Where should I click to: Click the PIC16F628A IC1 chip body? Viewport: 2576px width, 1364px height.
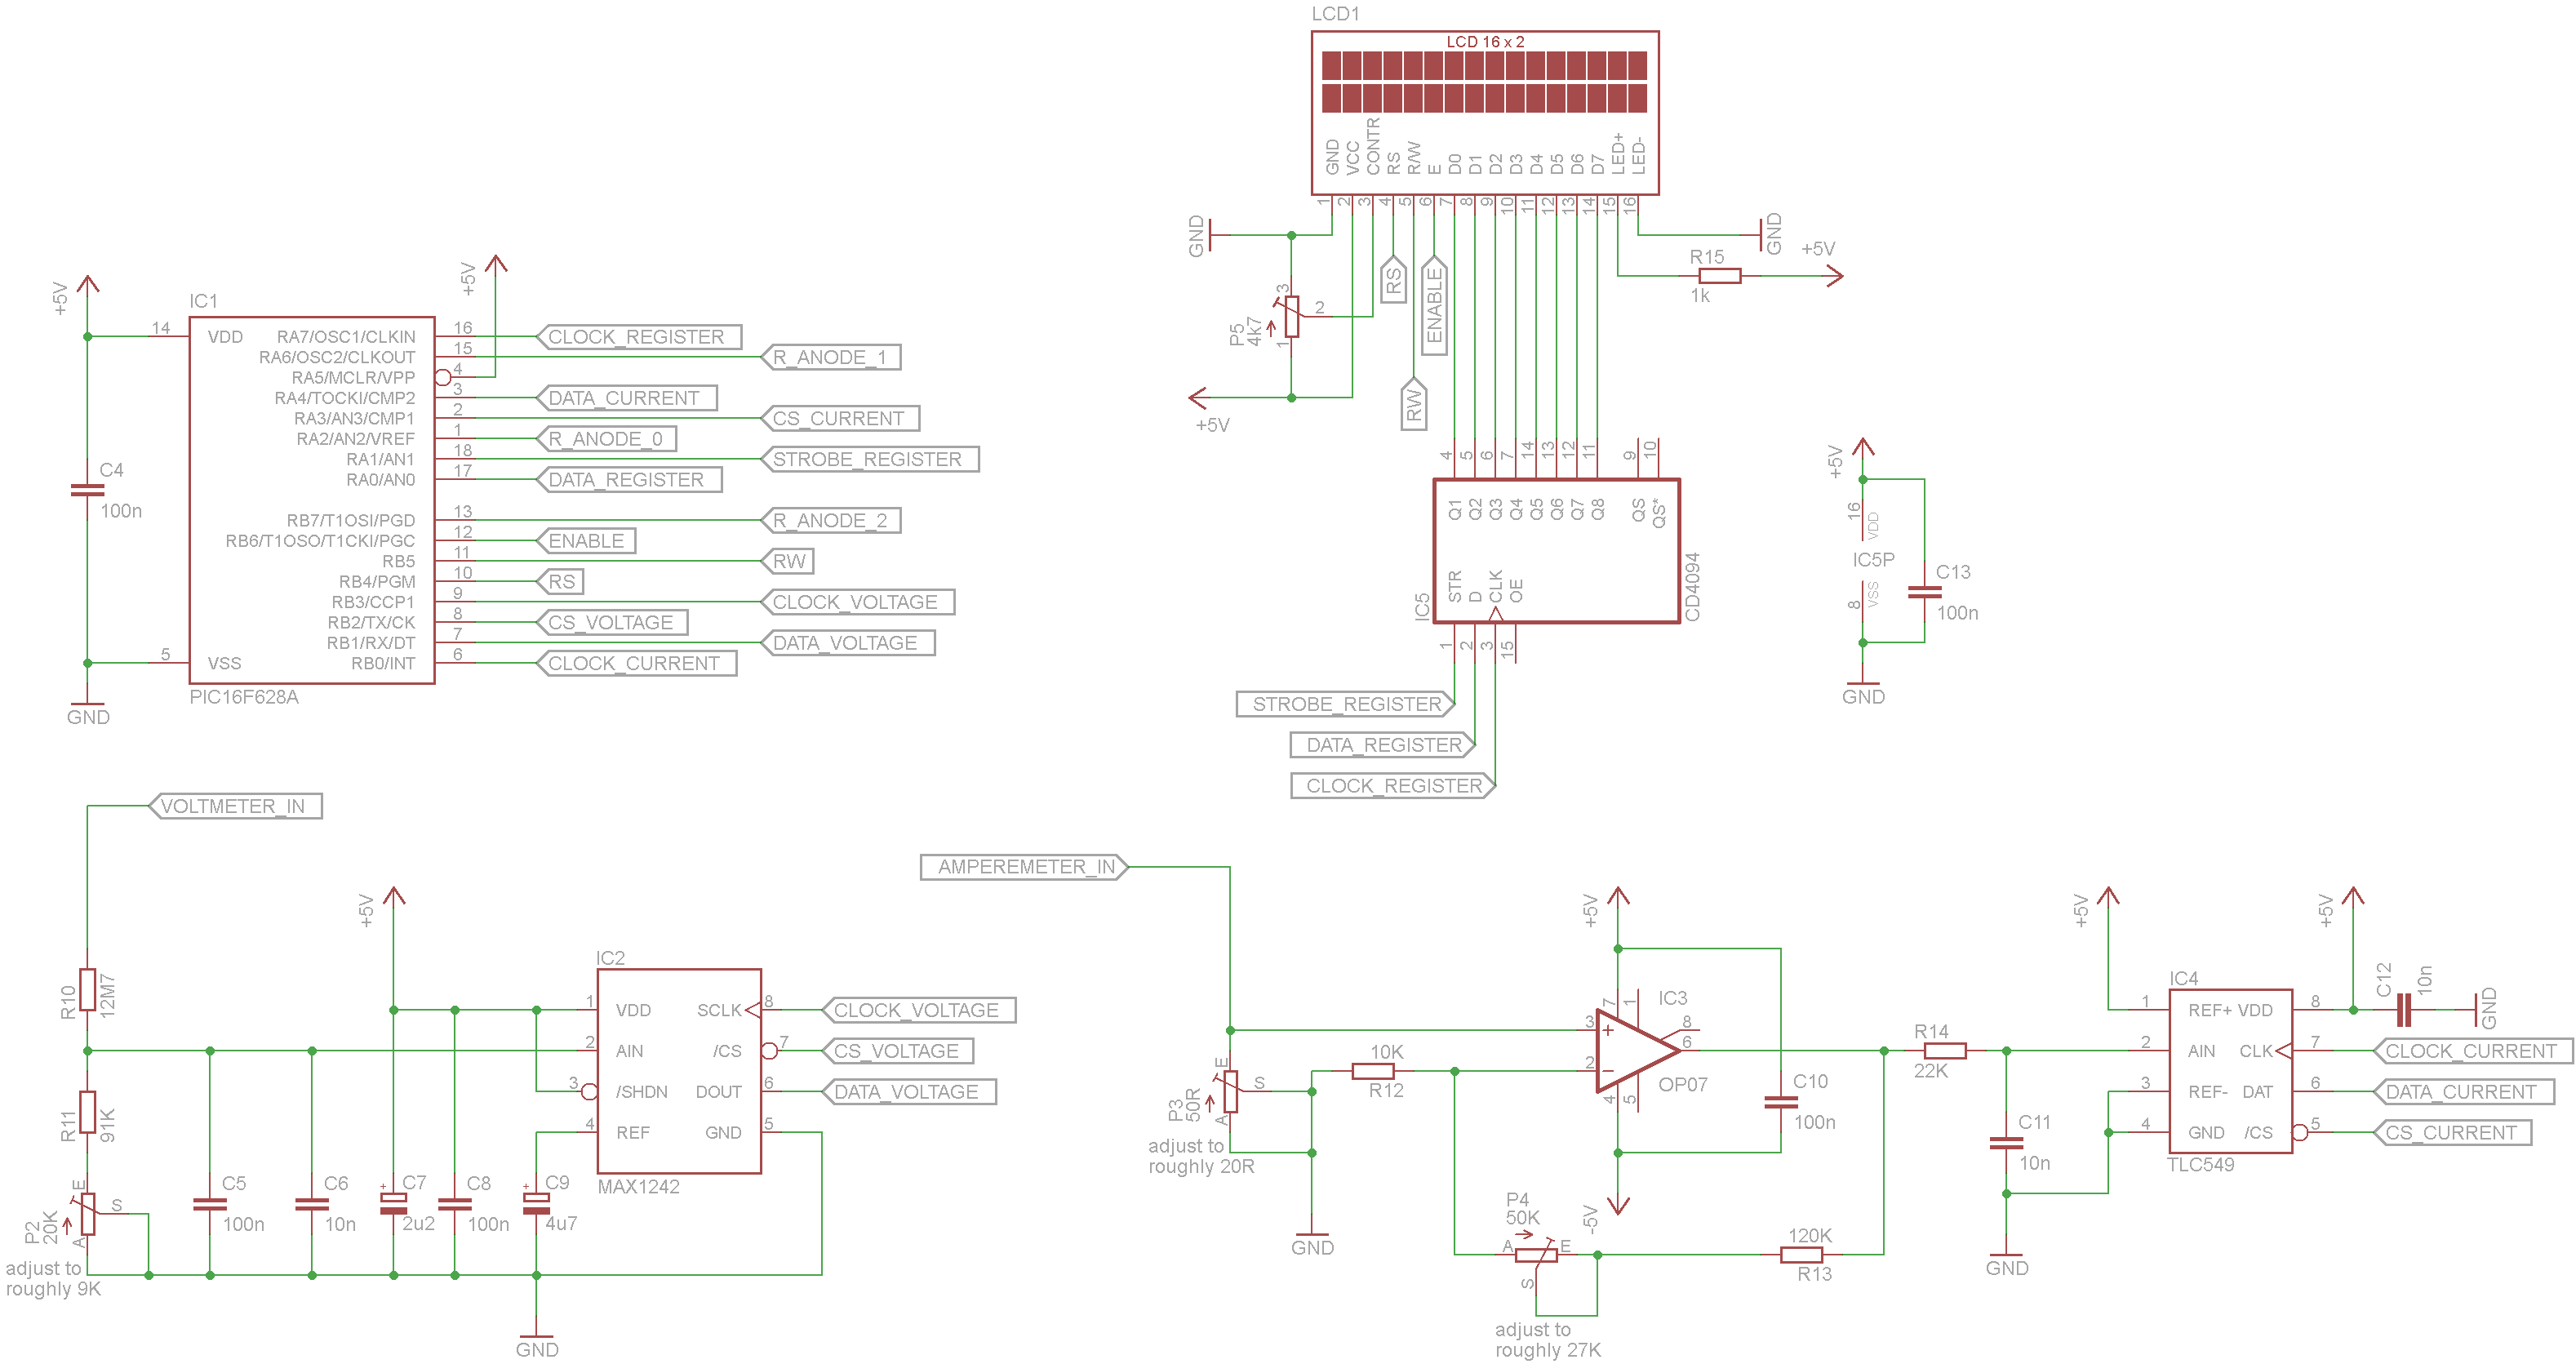pos(311,500)
